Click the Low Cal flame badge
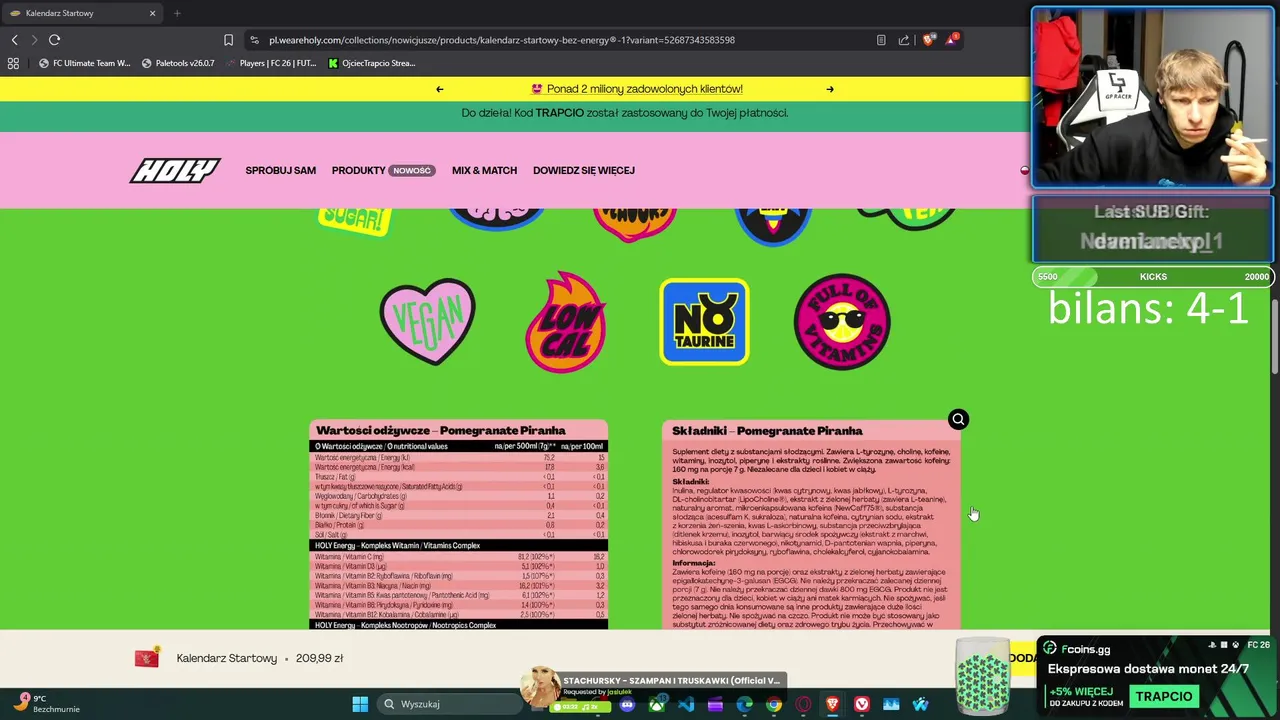 566,322
